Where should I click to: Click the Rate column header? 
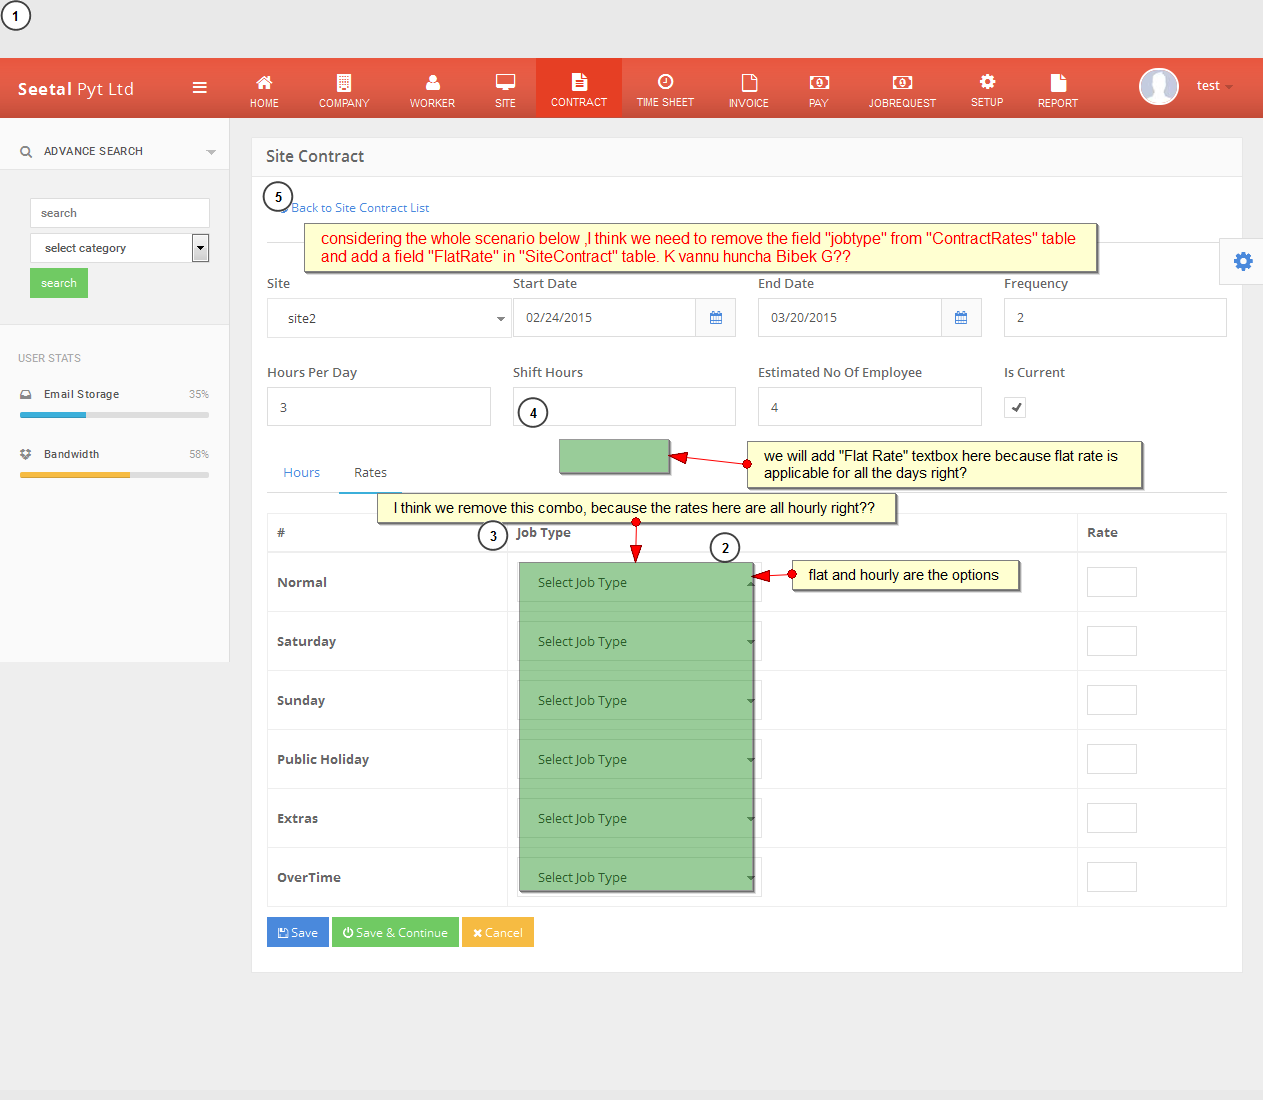click(x=1102, y=533)
